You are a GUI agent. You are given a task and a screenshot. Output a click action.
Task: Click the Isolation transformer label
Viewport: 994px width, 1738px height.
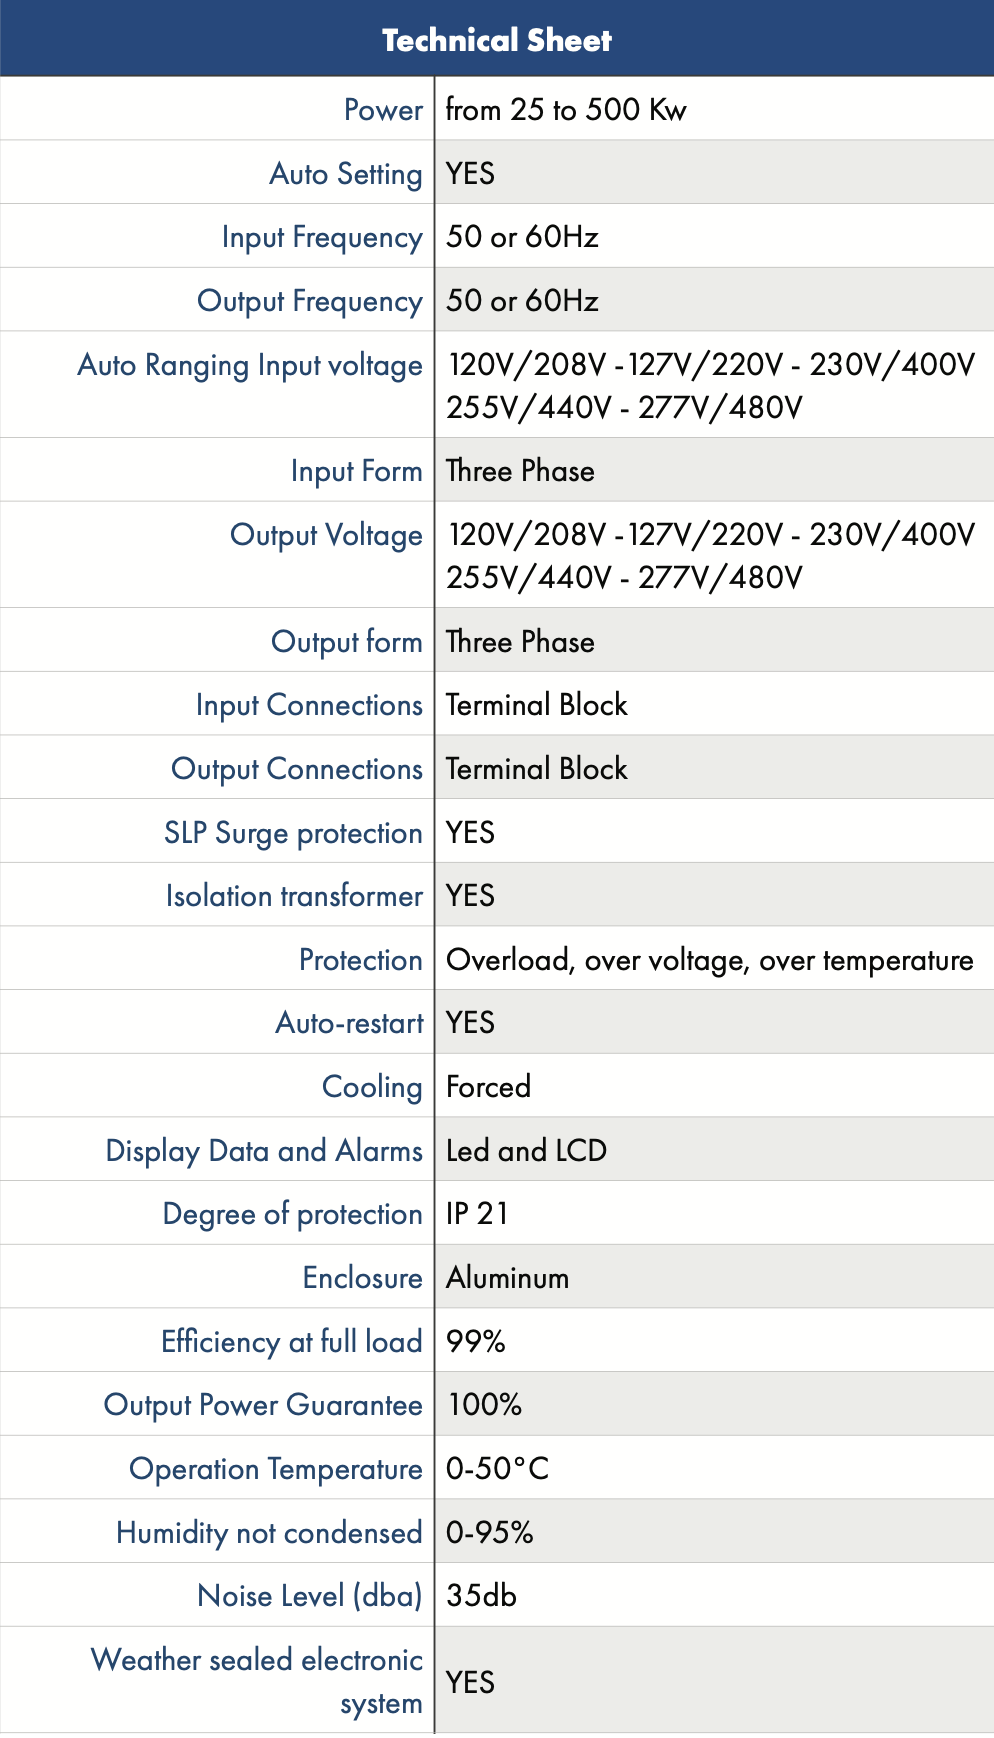(294, 895)
